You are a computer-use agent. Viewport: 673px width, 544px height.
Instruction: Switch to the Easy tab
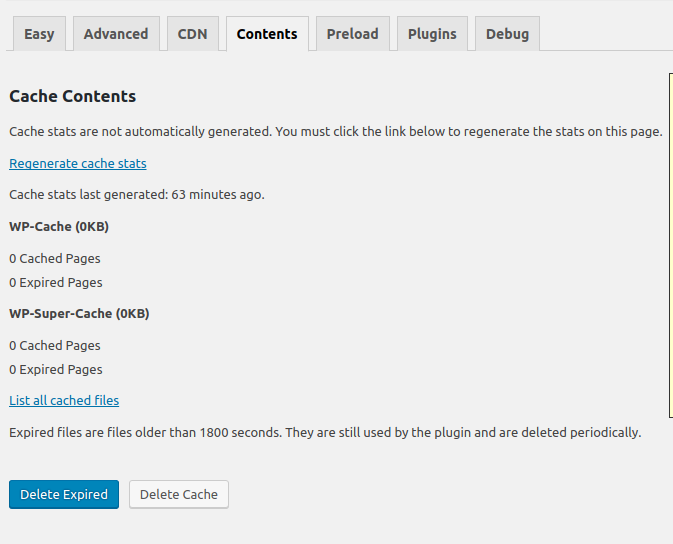(x=39, y=33)
